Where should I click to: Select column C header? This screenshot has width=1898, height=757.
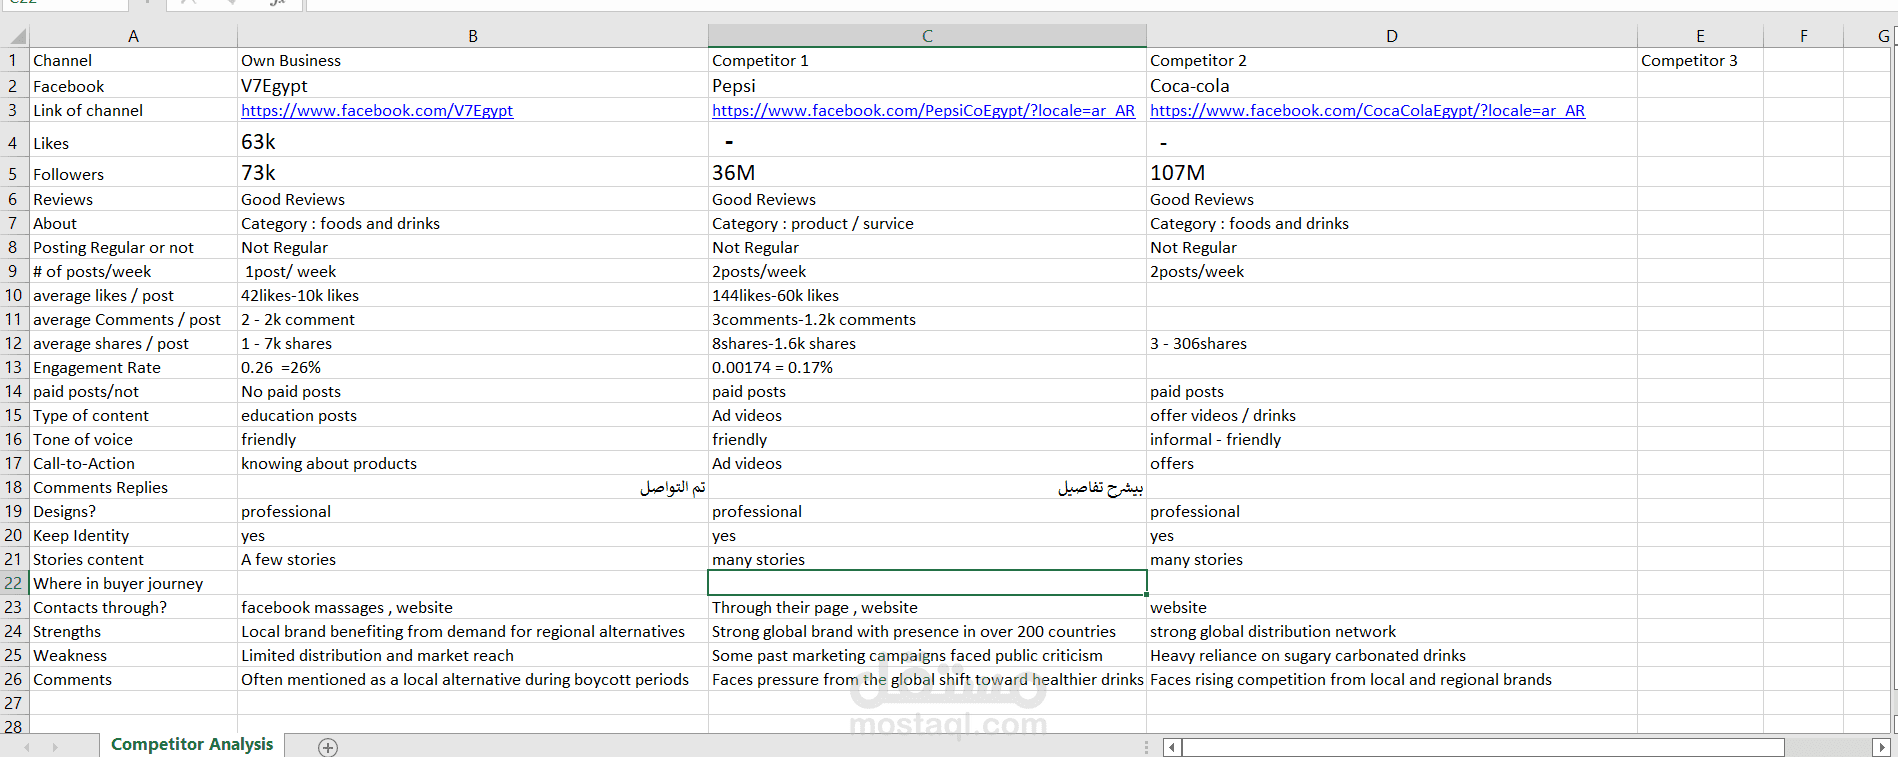pos(927,36)
